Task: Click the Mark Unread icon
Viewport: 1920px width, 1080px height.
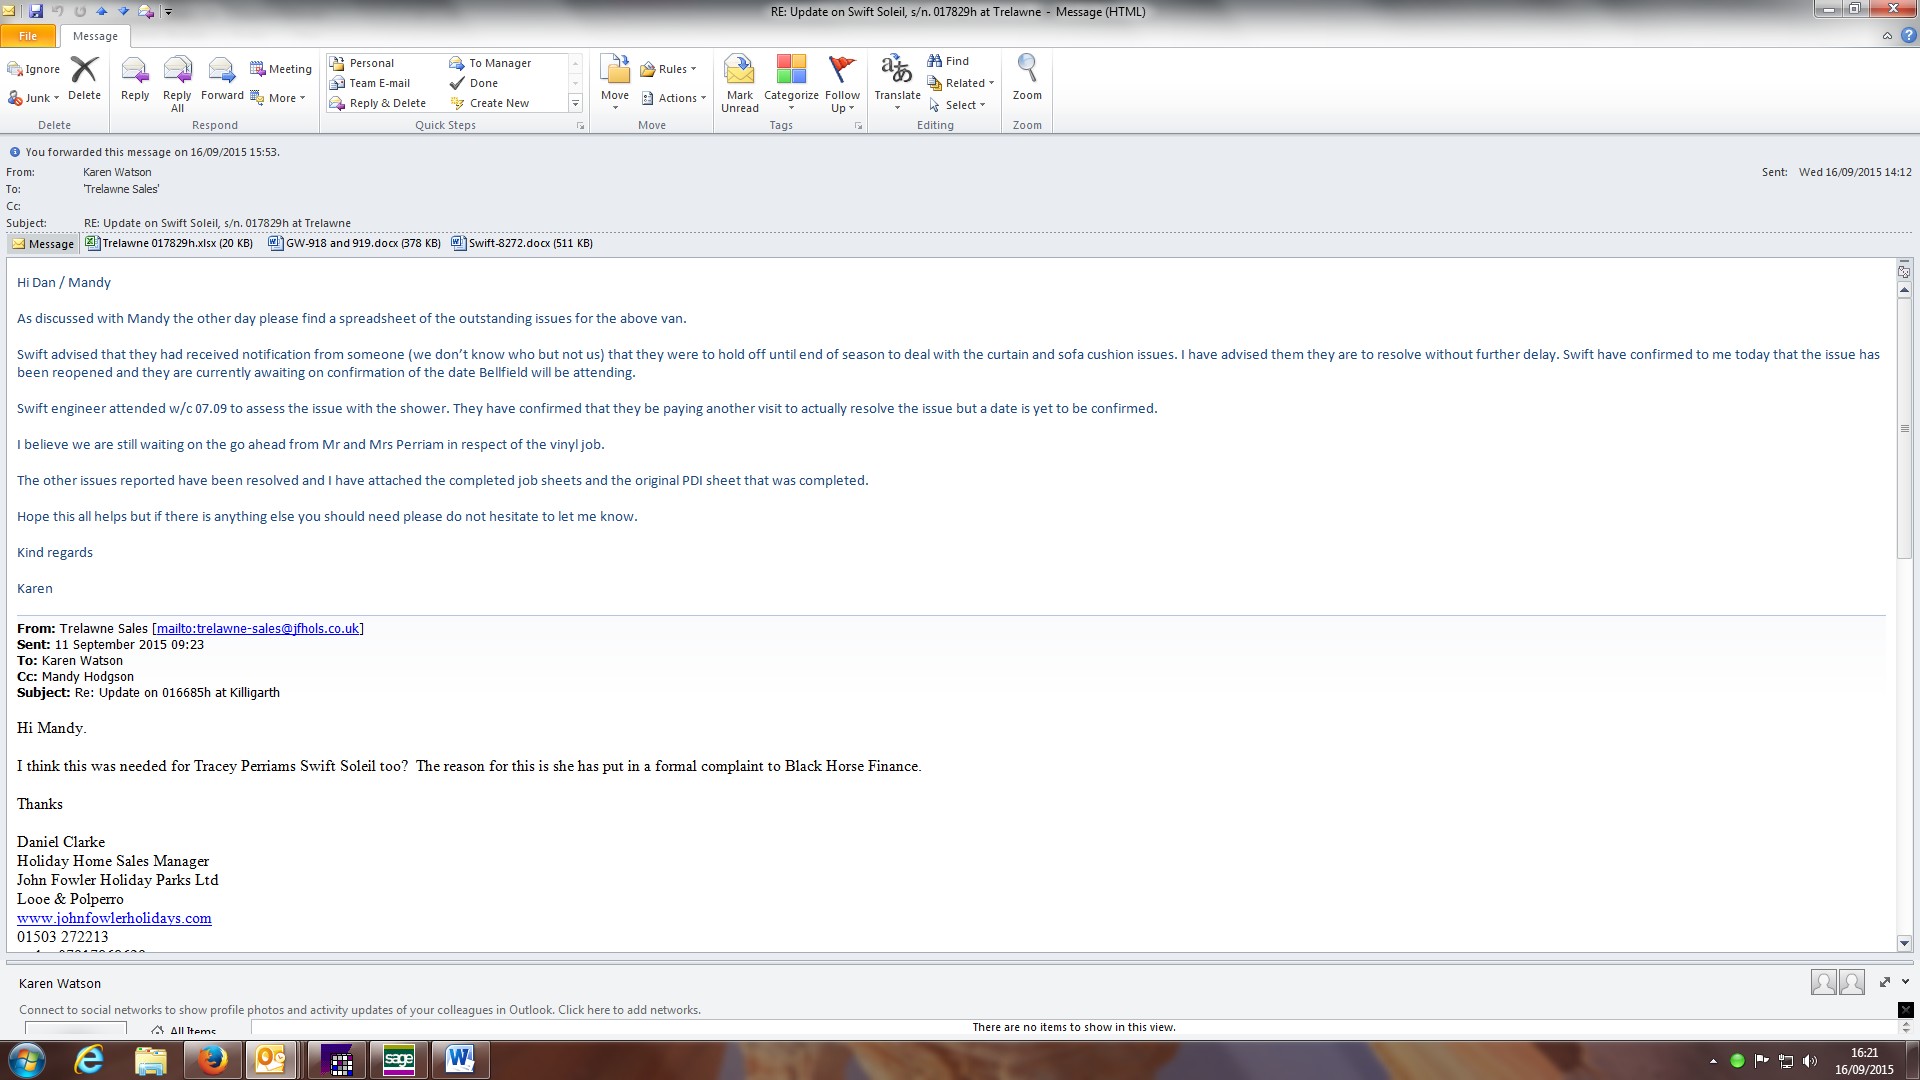Action: pos(739,71)
